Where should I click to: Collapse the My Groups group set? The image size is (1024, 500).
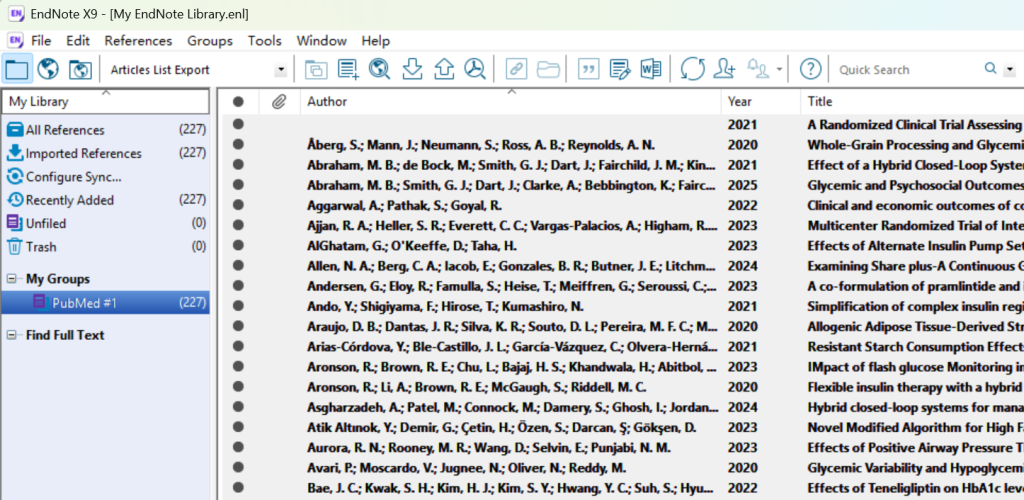tap(12, 279)
